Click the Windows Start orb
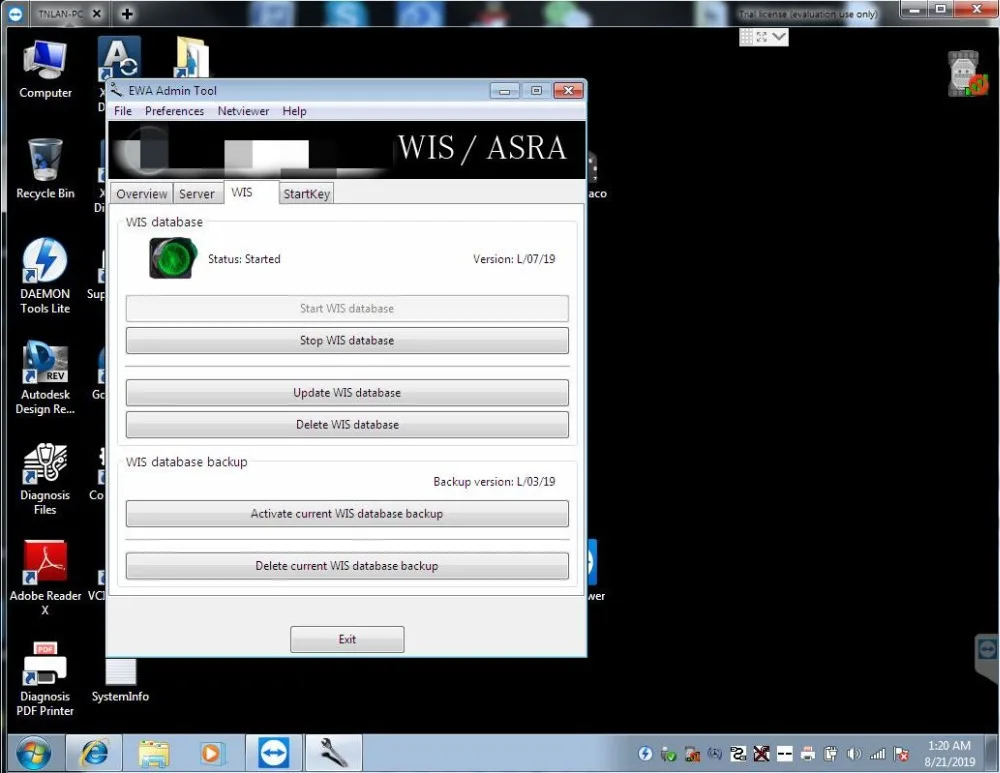The image size is (1000, 773). (x=33, y=753)
